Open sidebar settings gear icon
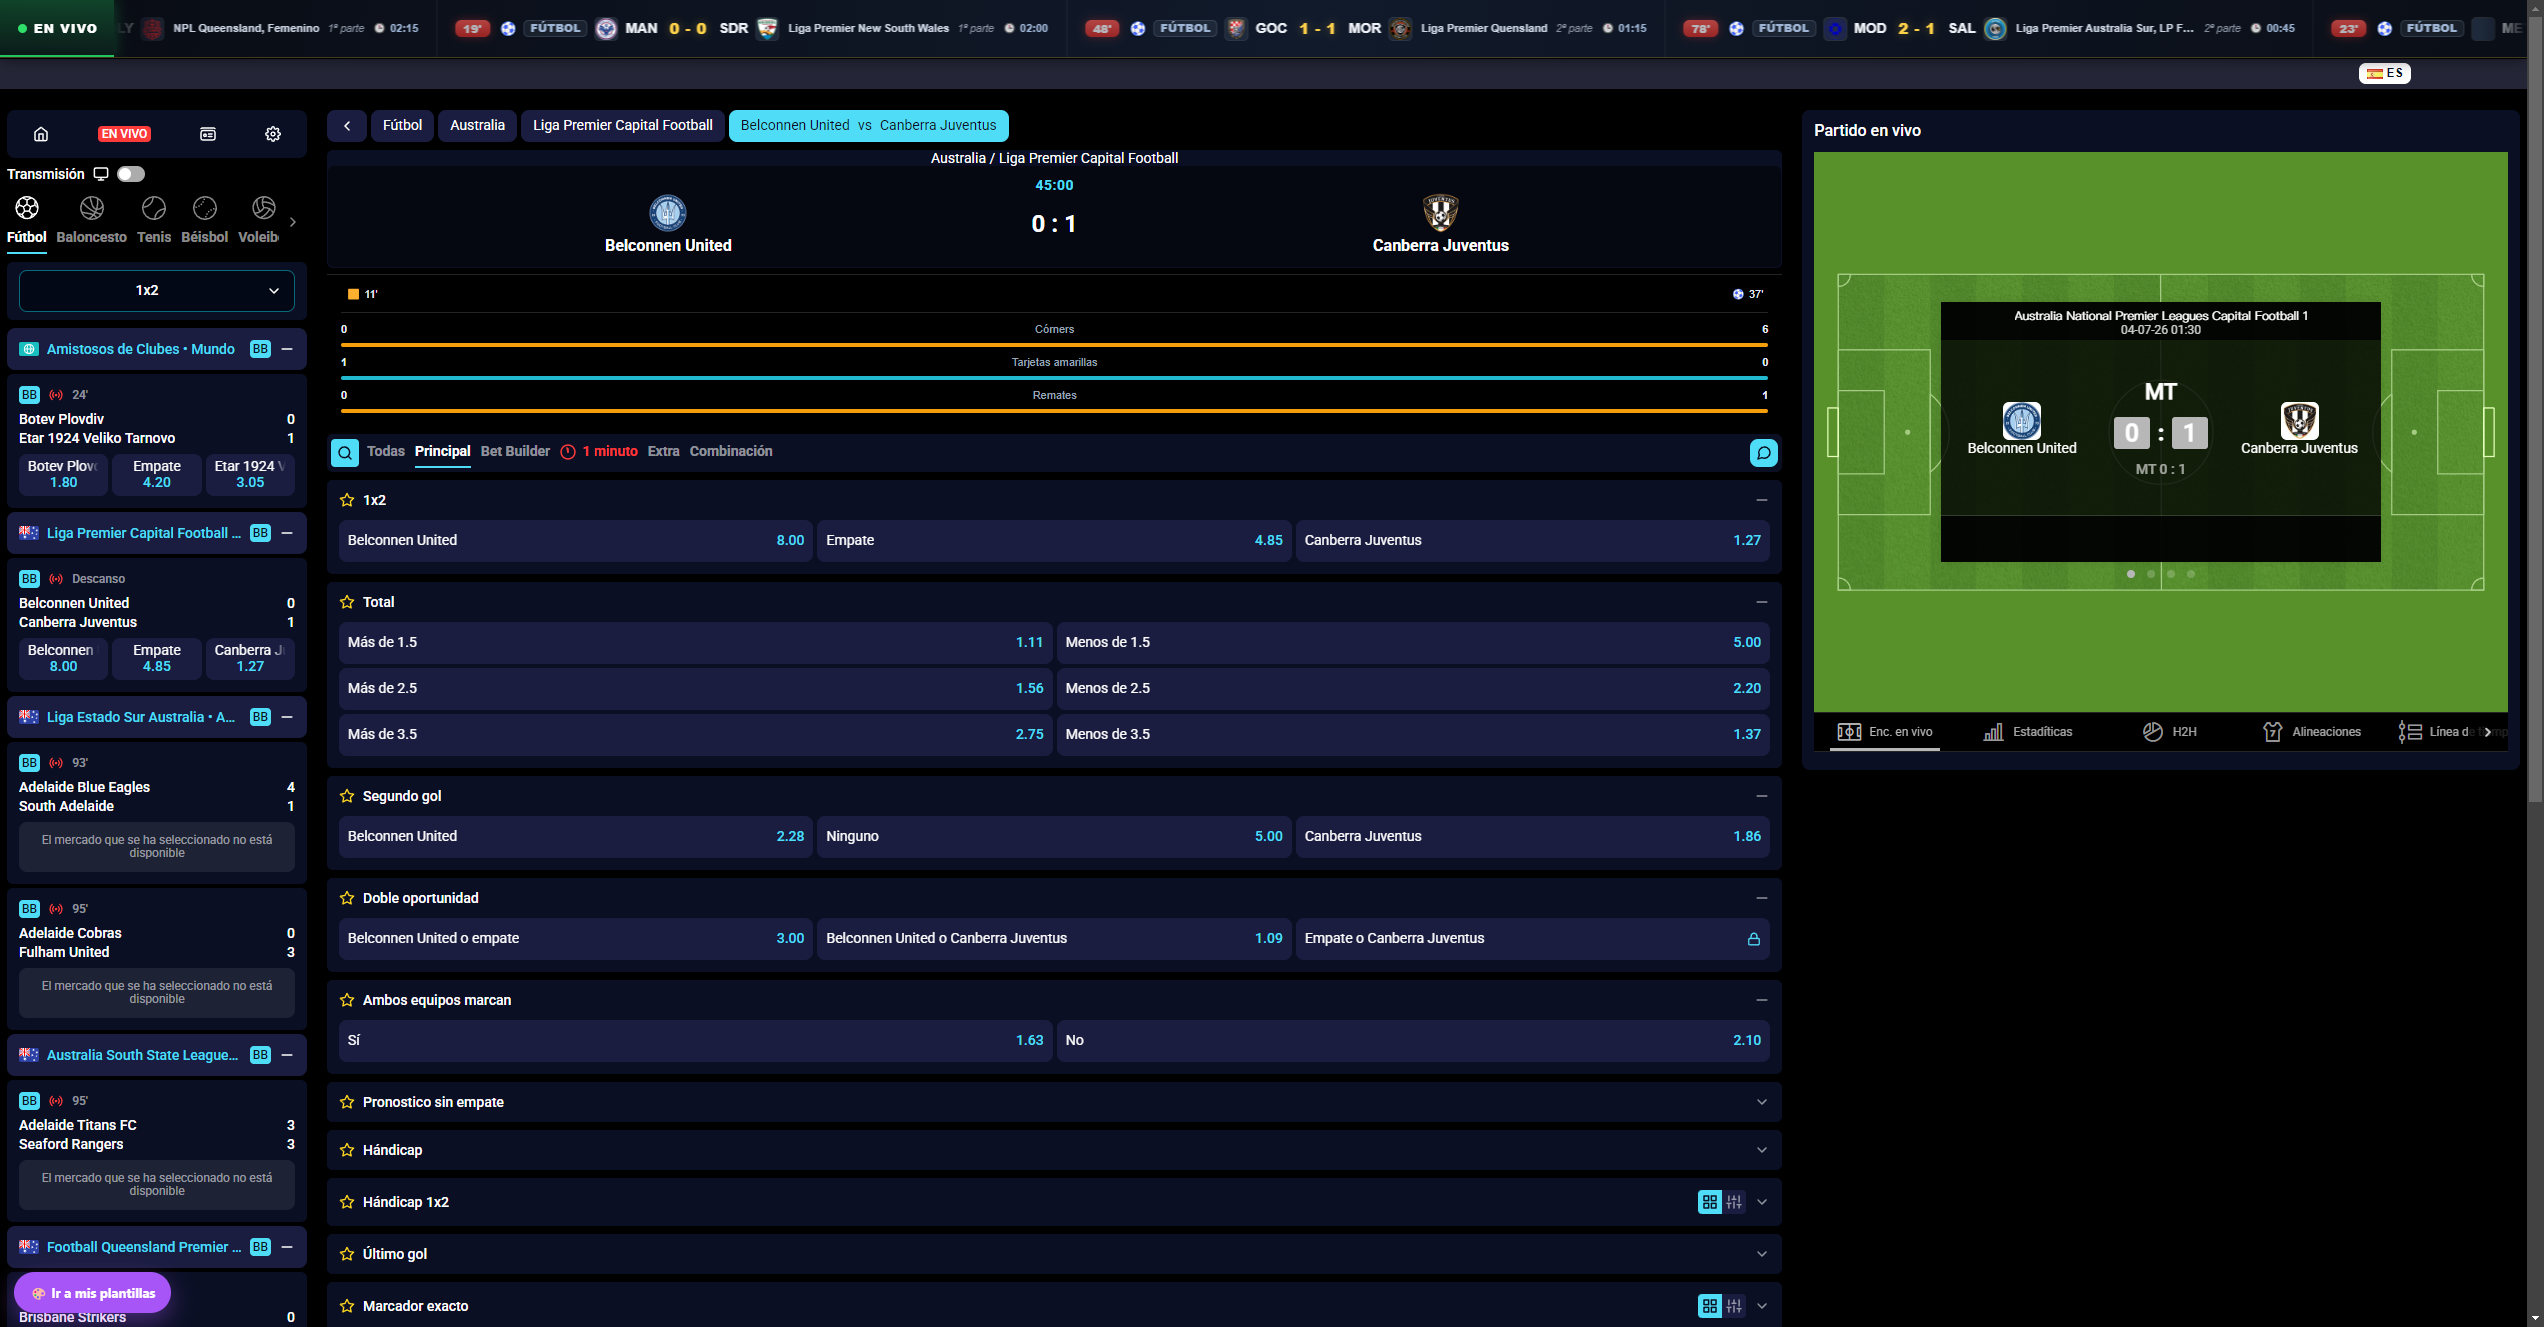The height and width of the screenshot is (1327, 2544). (273, 134)
